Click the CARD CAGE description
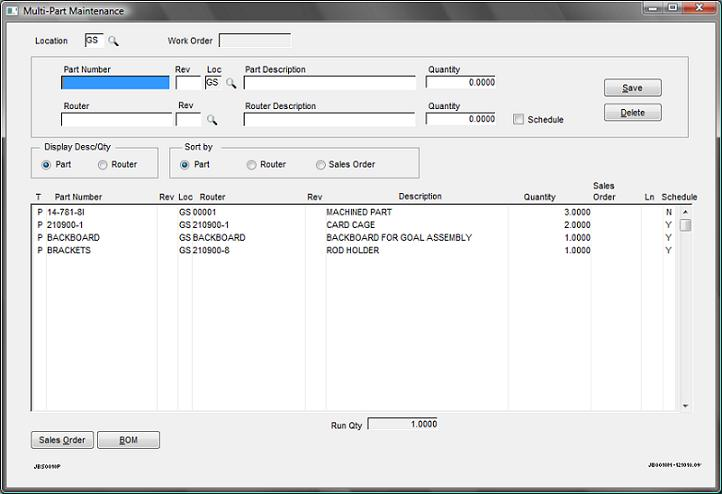Viewport: 722px width, 494px height. [350, 225]
